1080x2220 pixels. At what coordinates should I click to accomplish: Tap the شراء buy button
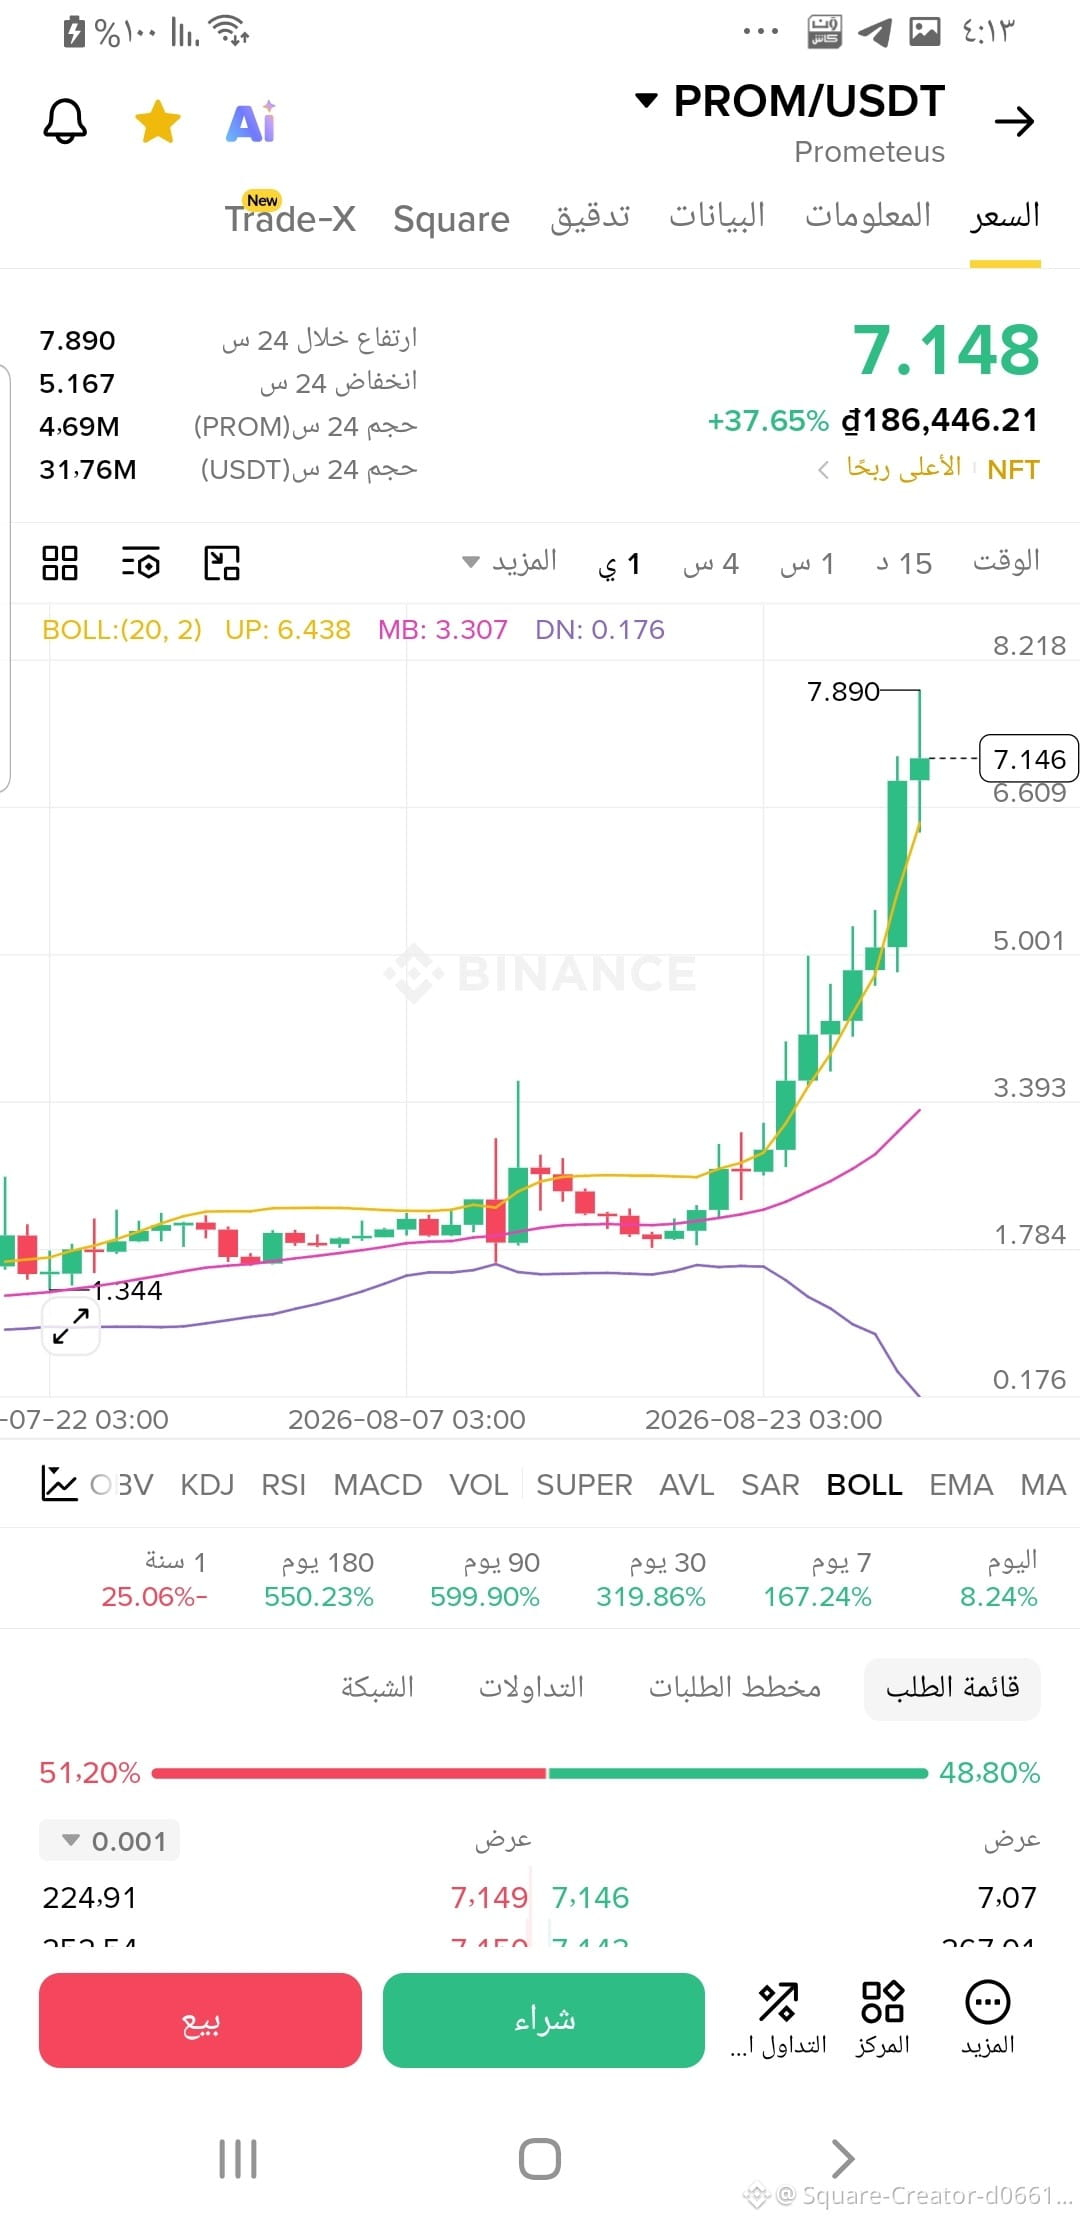point(544,2020)
